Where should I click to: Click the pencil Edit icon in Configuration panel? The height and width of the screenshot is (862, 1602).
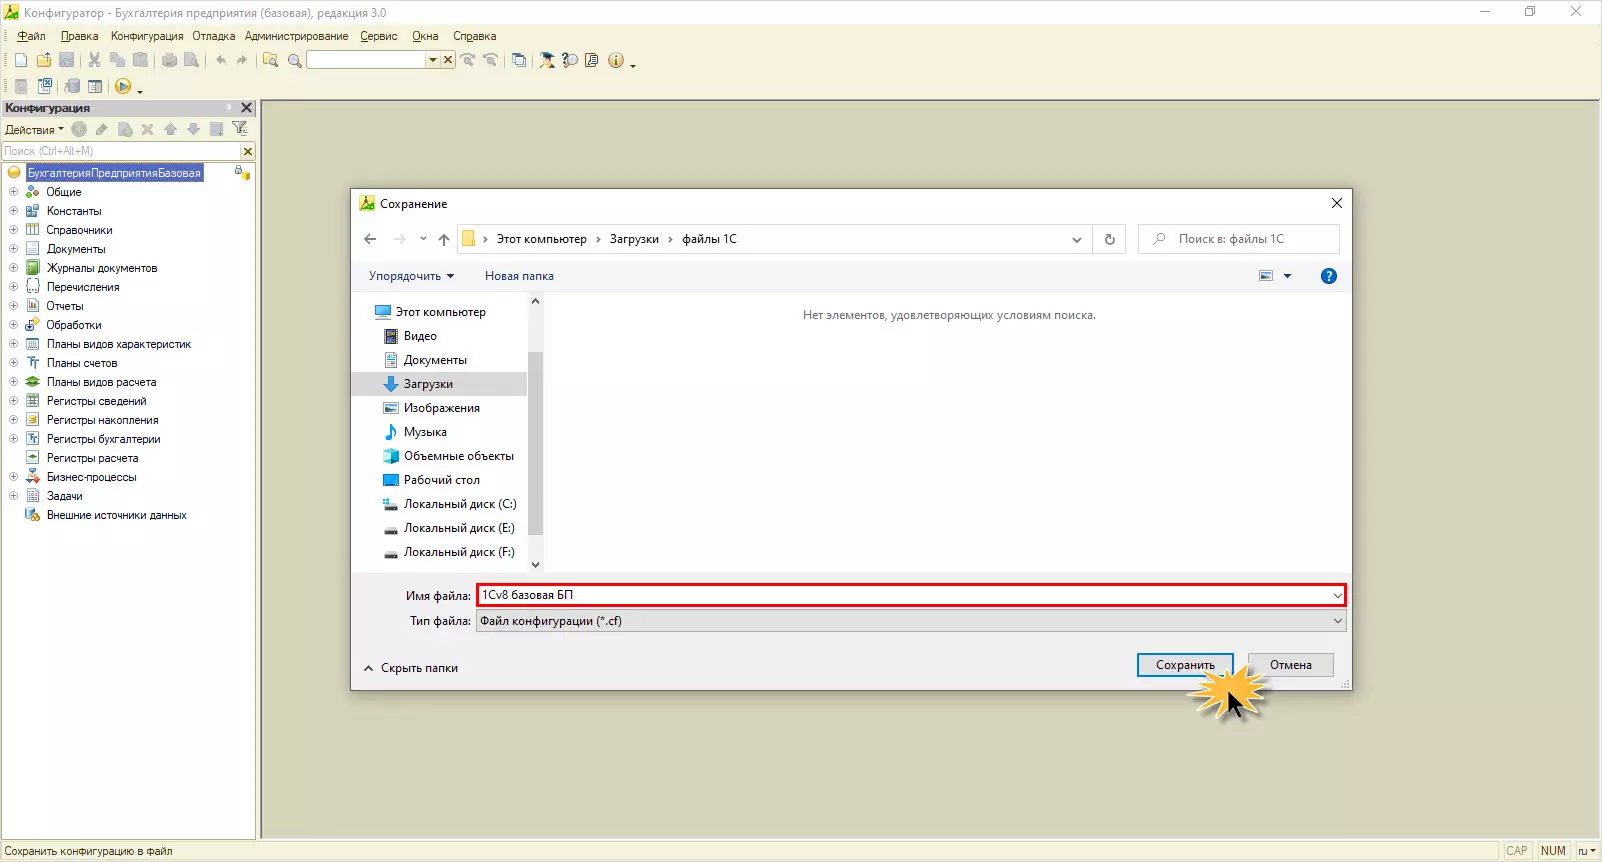click(x=102, y=129)
